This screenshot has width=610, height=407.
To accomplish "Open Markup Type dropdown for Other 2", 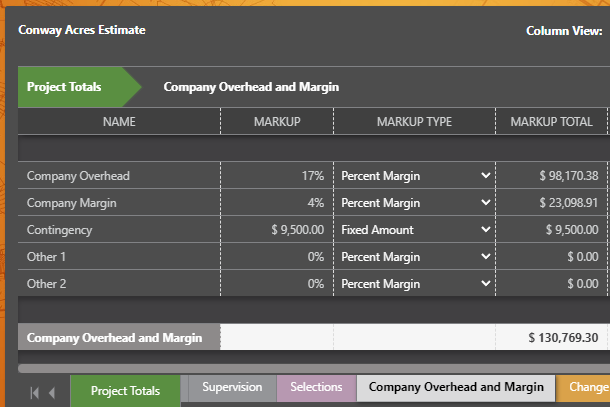I will (415, 284).
